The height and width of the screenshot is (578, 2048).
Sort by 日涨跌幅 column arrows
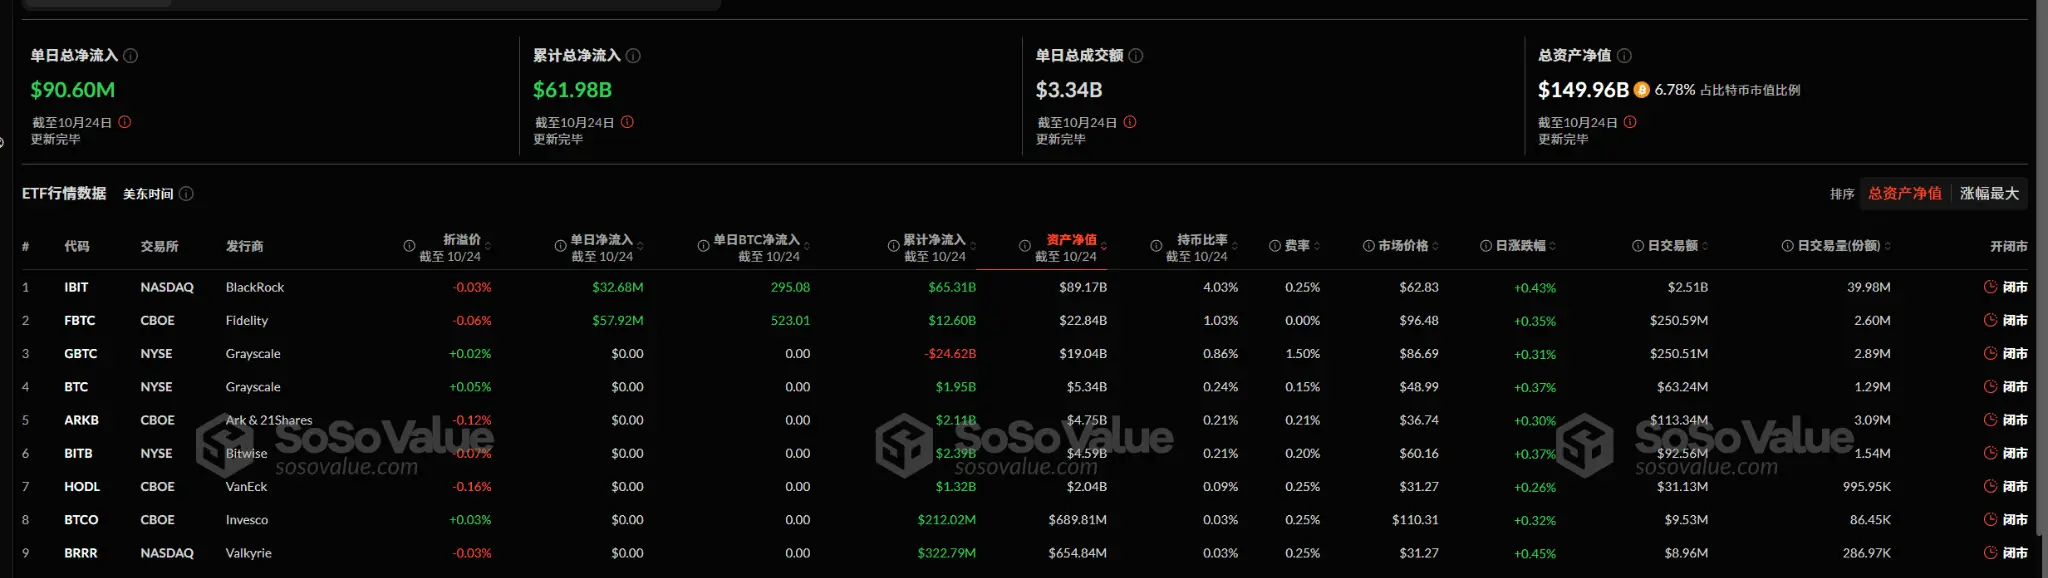[1553, 246]
